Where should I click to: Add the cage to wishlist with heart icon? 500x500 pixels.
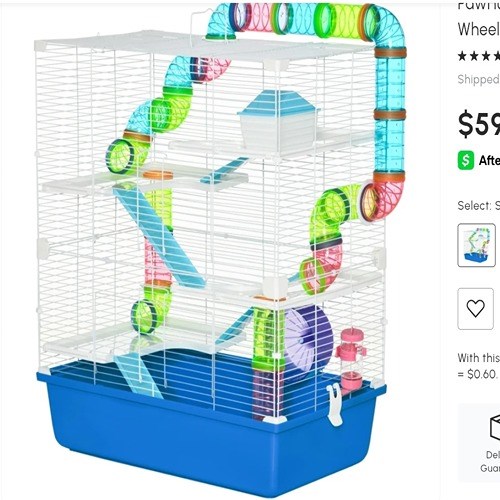[x=475, y=309]
